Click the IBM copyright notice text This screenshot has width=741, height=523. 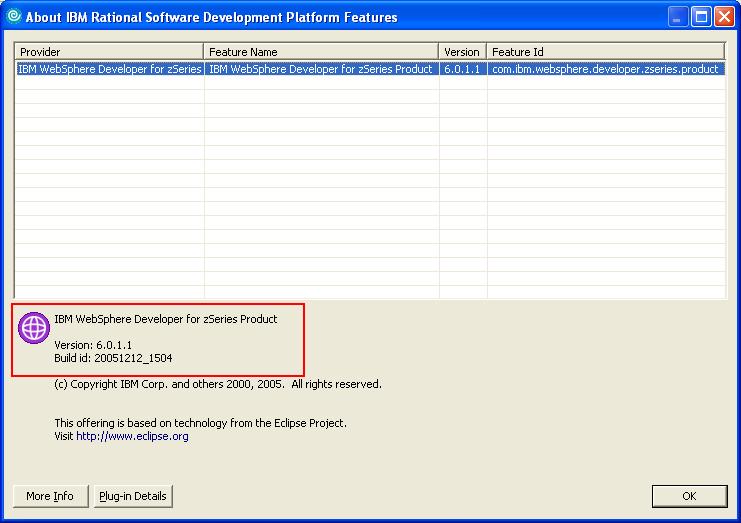click(x=217, y=384)
